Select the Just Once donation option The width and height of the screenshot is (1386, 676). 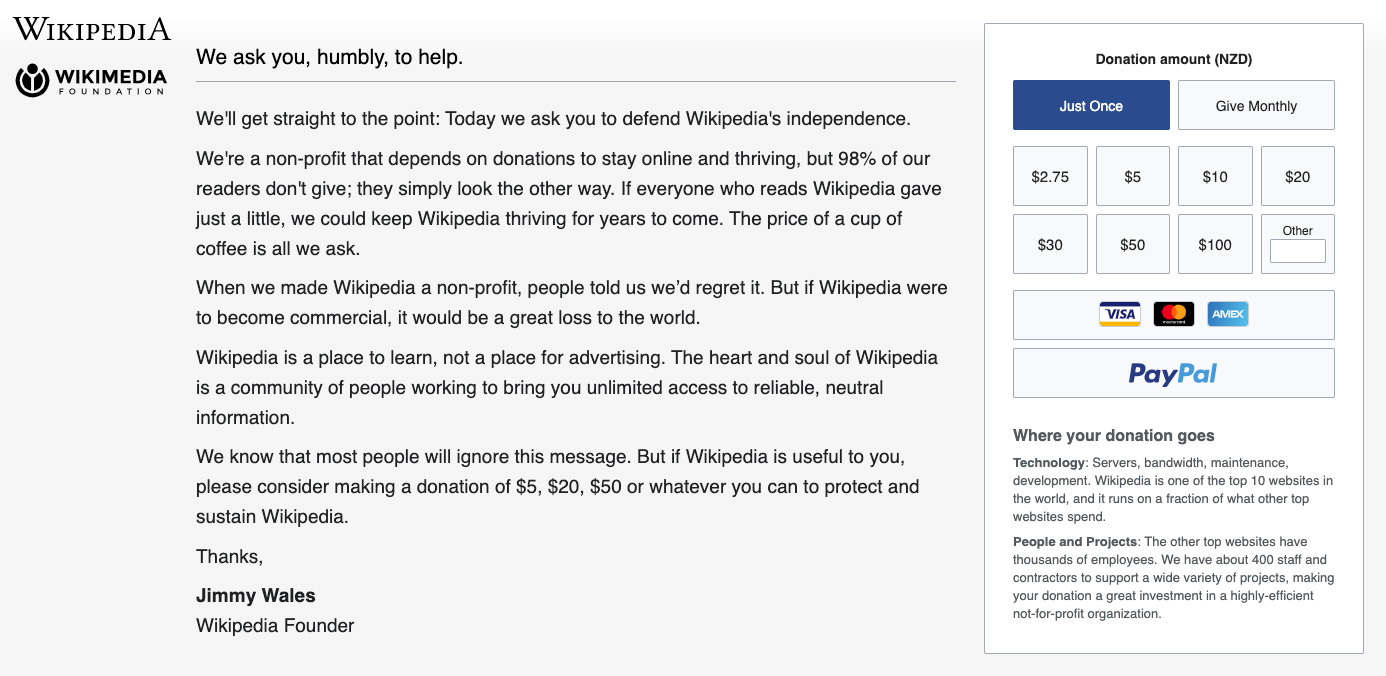[1091, 104]
